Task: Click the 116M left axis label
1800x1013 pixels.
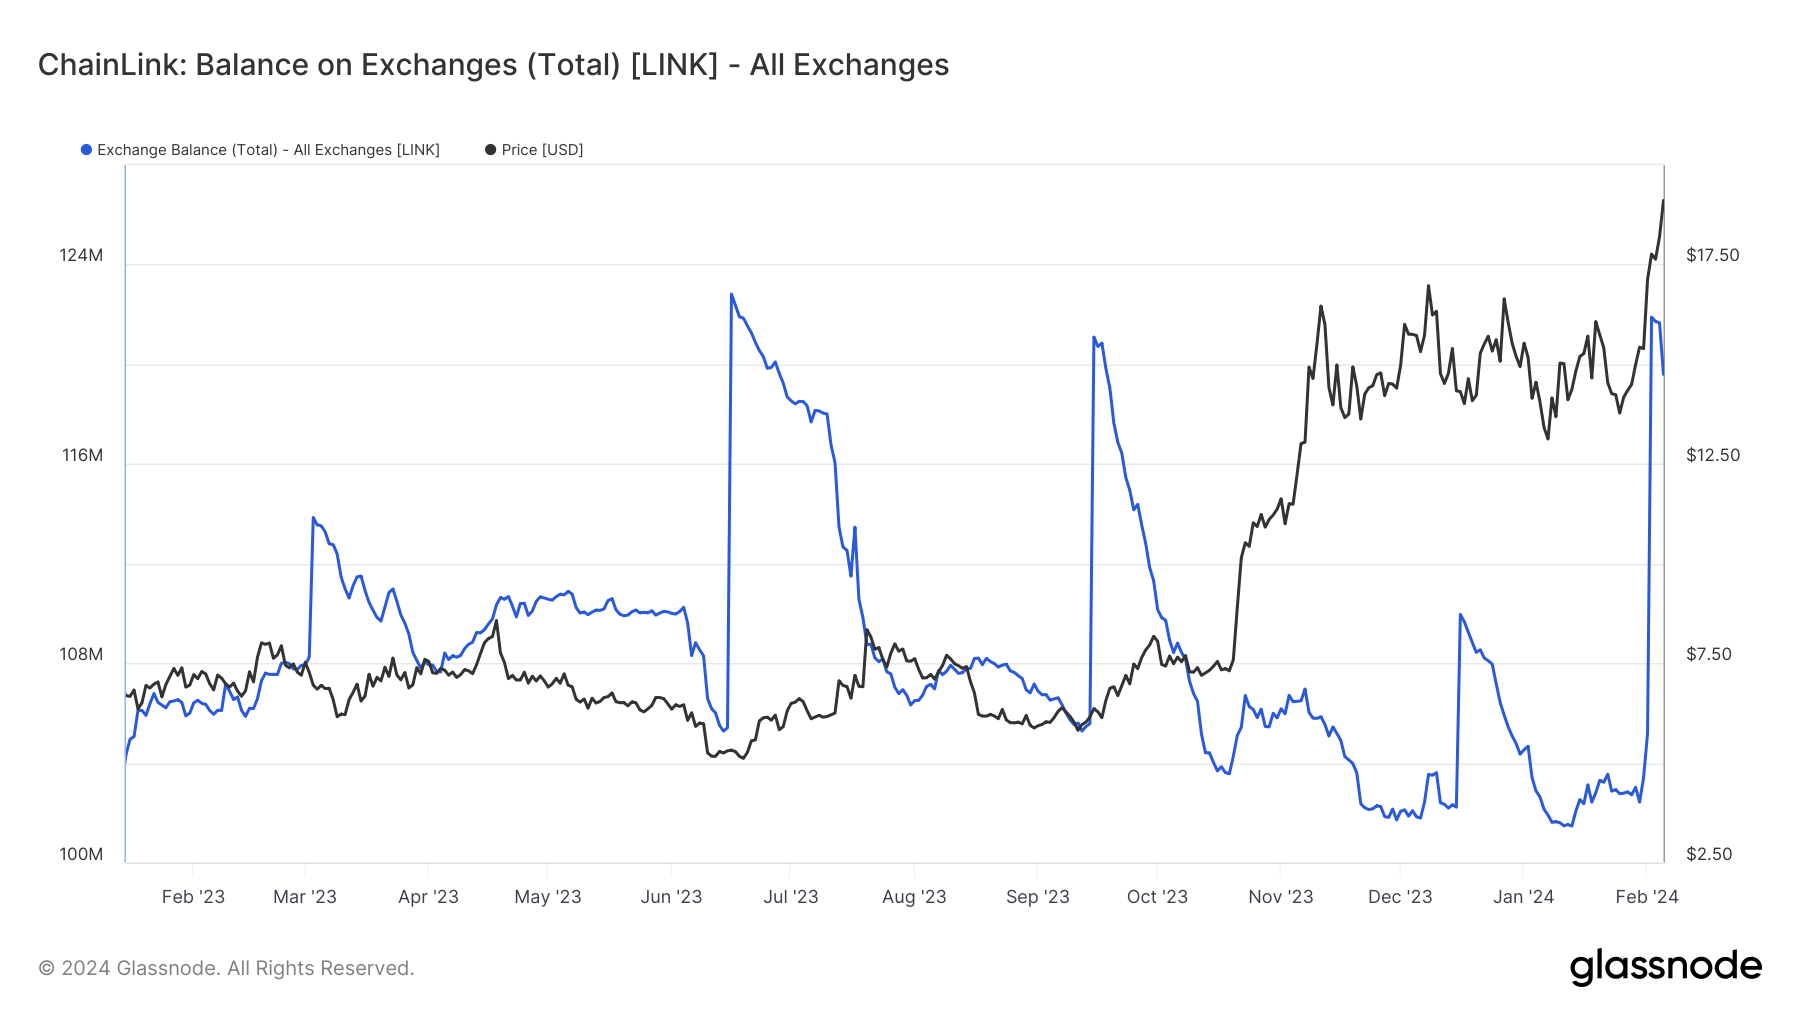Action: click(82, 455)
